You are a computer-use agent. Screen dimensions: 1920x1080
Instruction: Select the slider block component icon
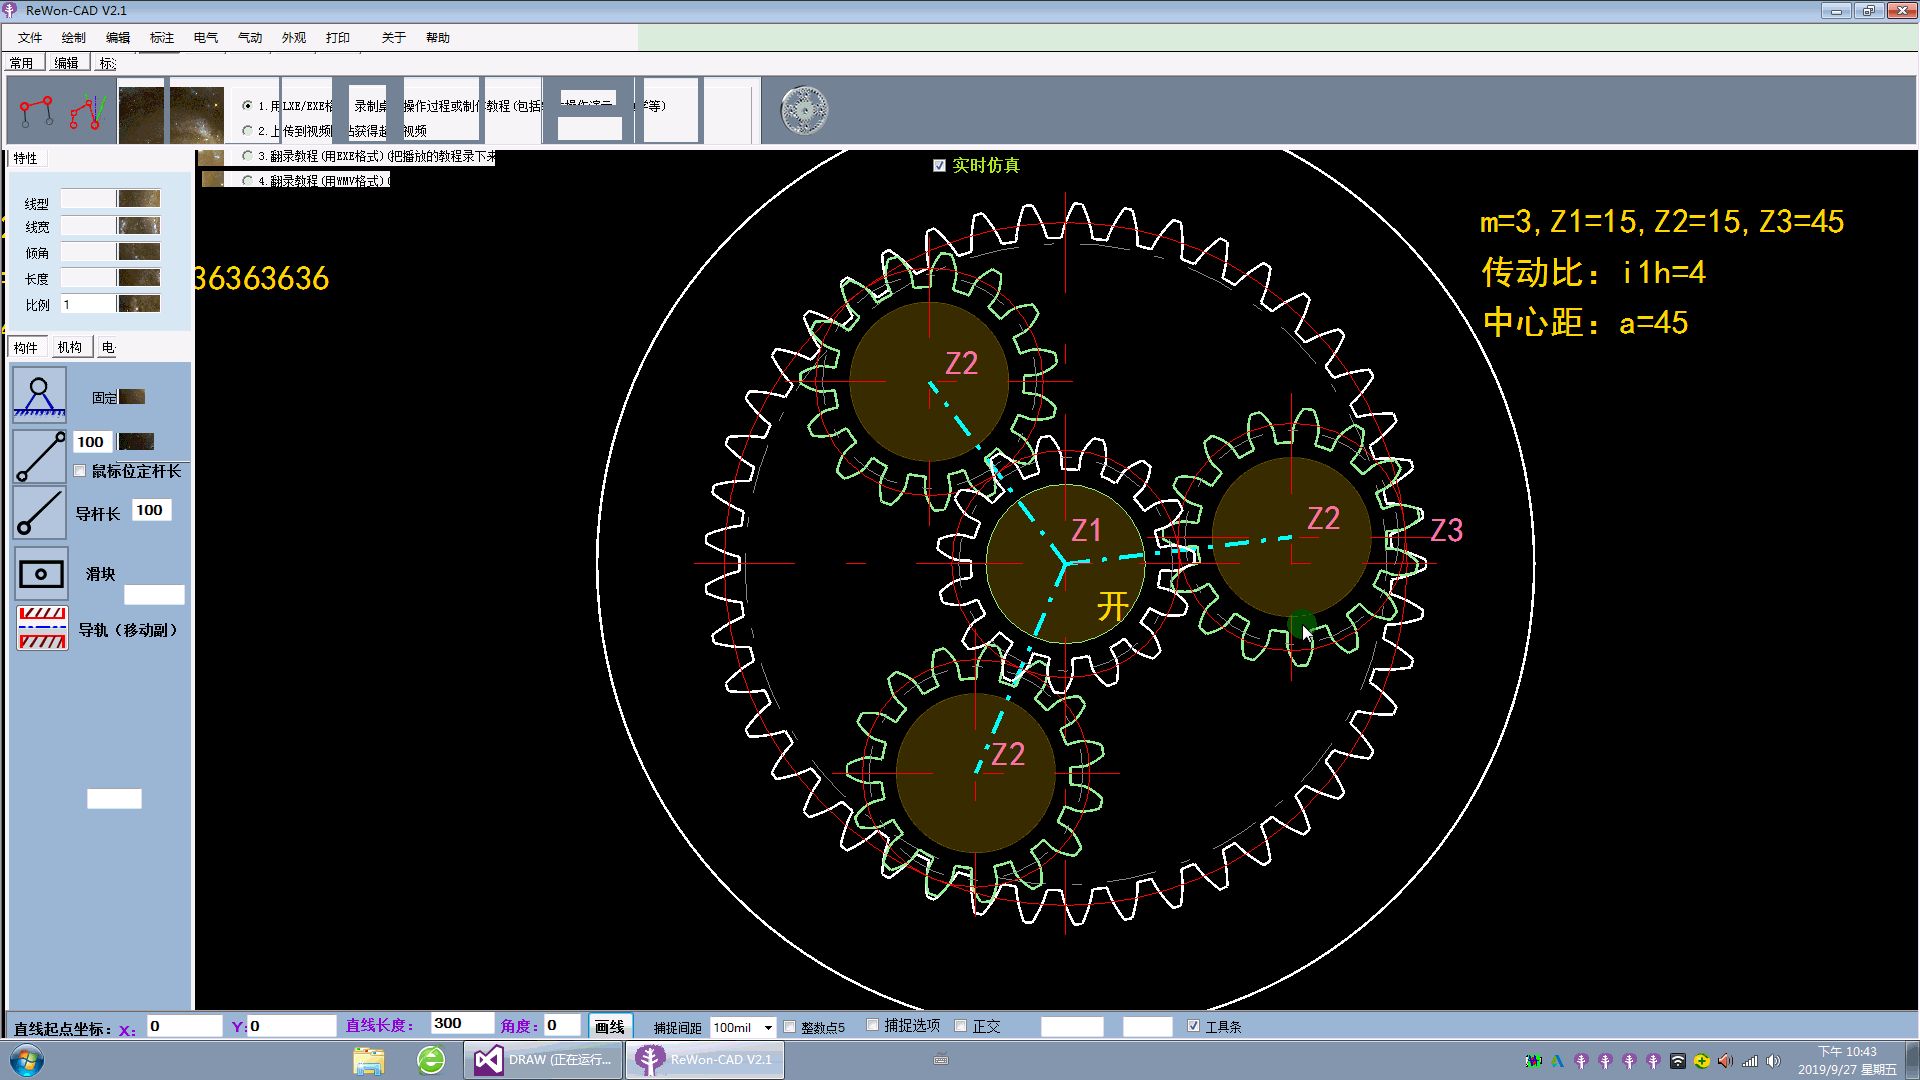coord(41,573)
